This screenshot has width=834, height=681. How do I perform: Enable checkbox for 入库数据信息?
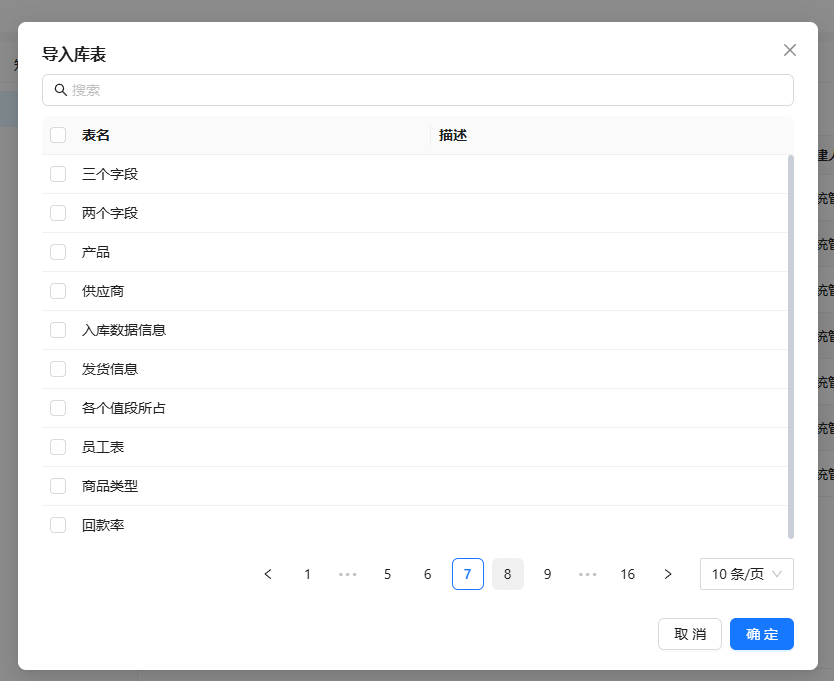pyautogui.click(x=58, y=330)
